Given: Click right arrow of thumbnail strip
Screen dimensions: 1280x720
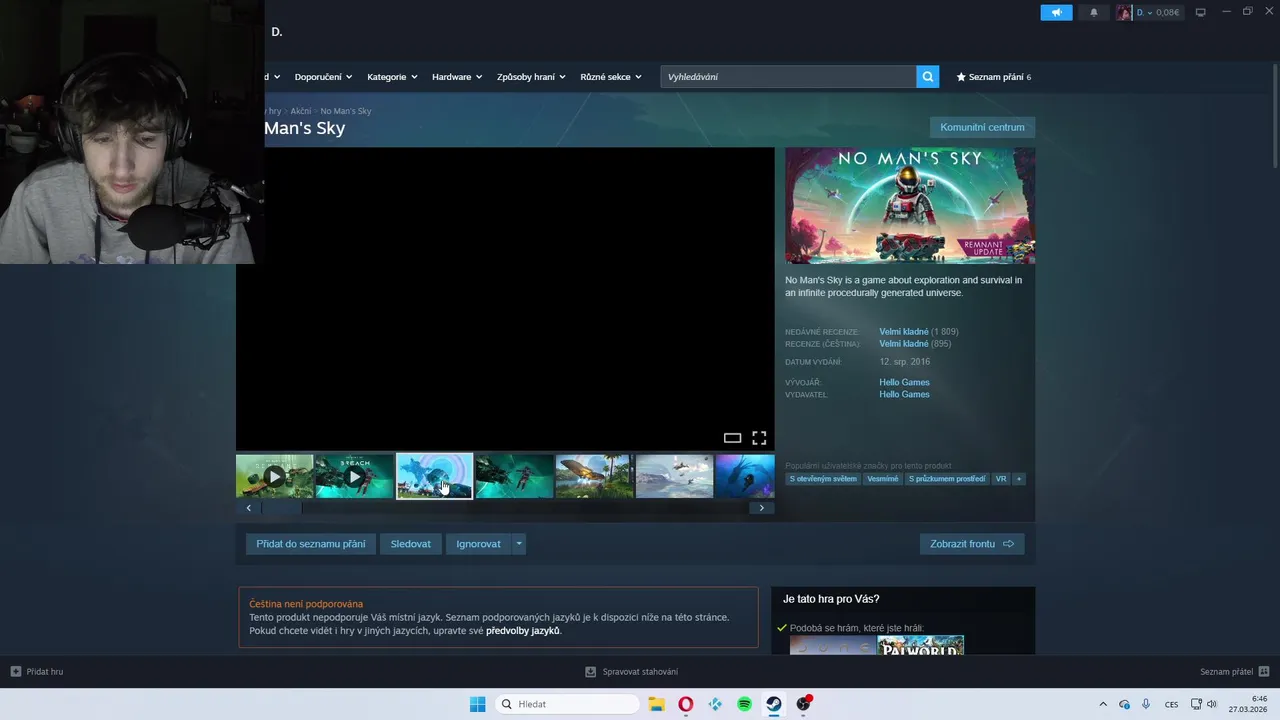Looking at the screenshot, I should tap(761, 508).
